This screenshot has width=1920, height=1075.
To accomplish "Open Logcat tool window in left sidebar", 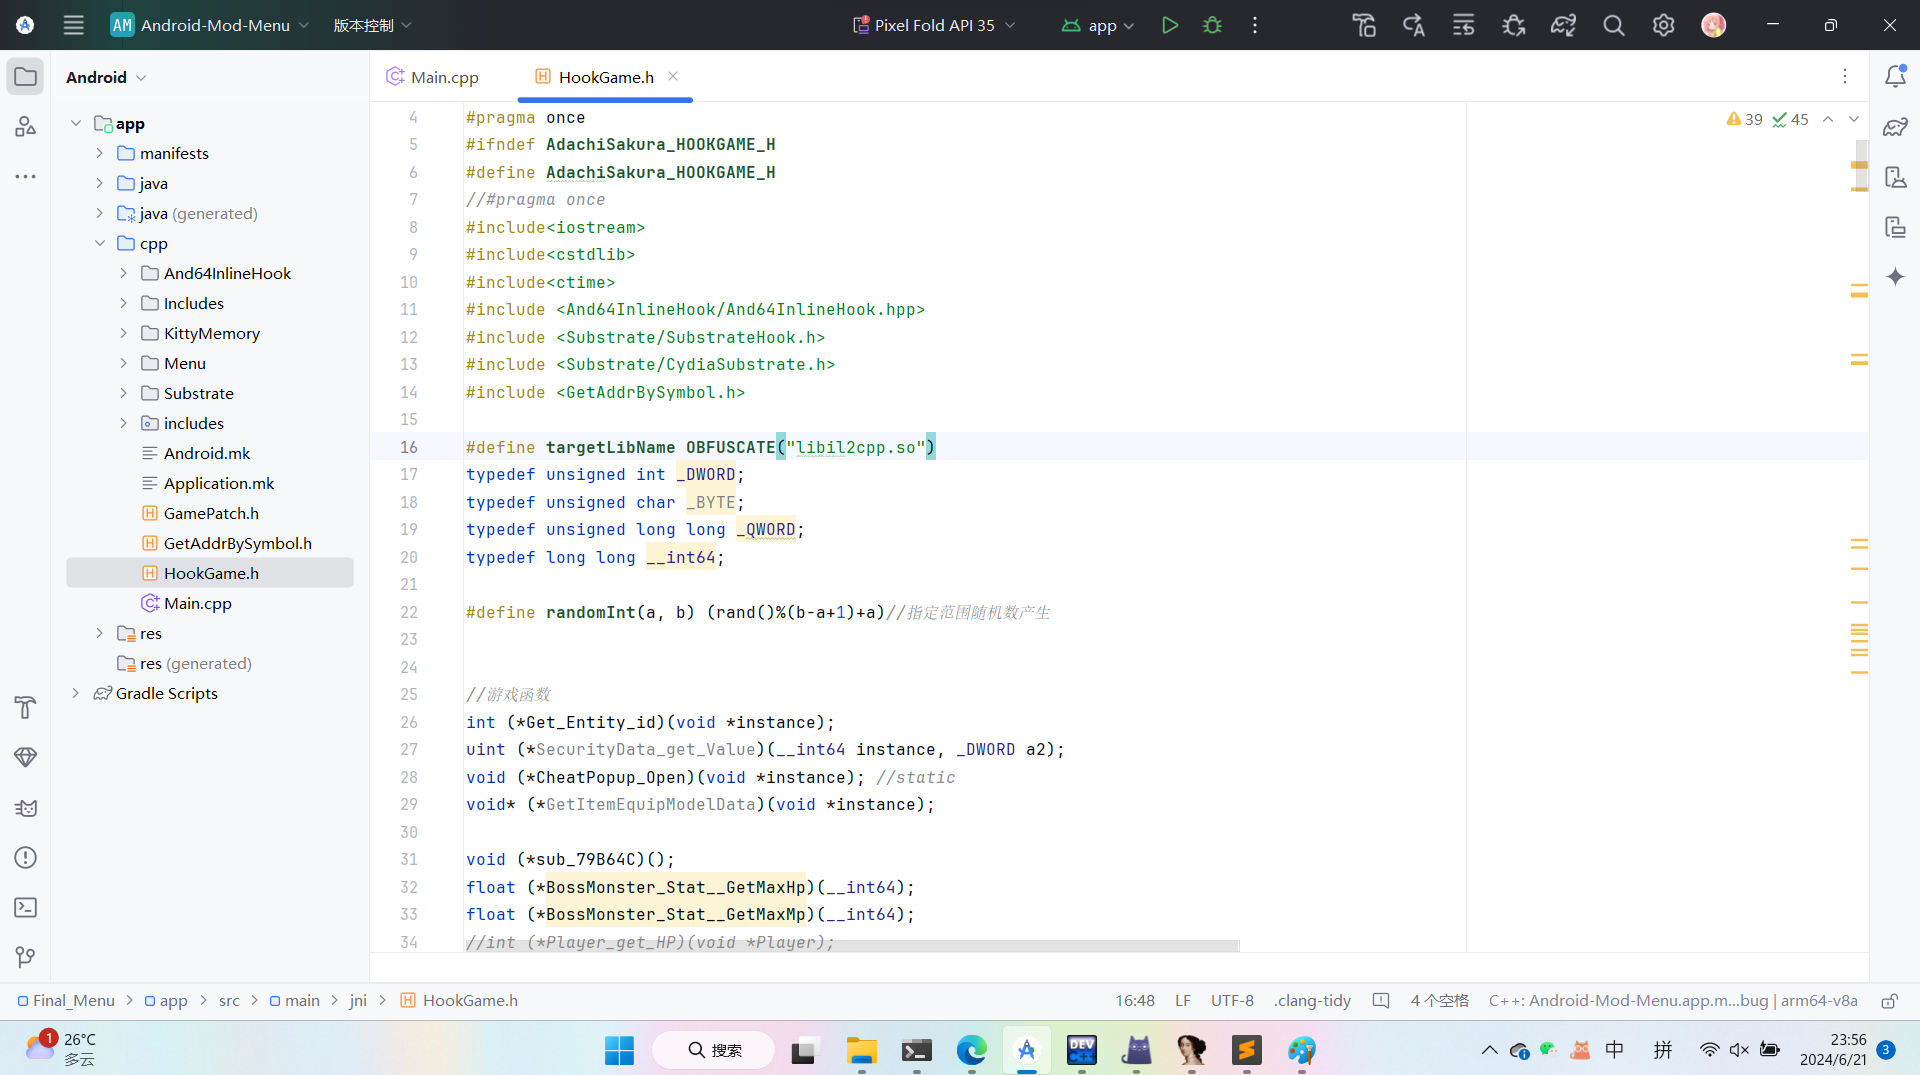I will (26, 808).
